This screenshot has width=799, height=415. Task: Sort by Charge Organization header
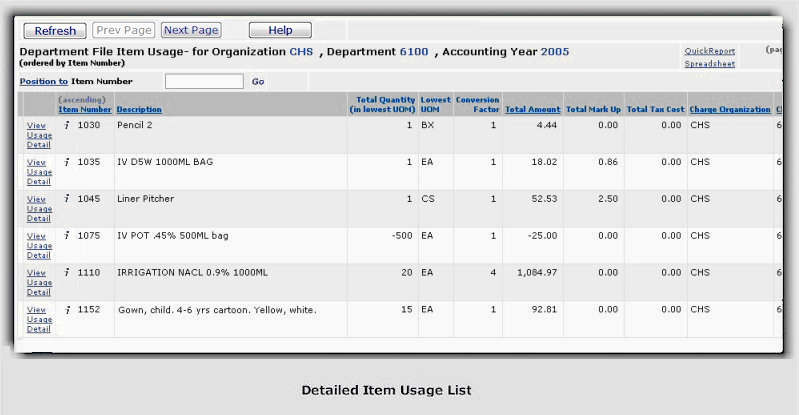730,109
